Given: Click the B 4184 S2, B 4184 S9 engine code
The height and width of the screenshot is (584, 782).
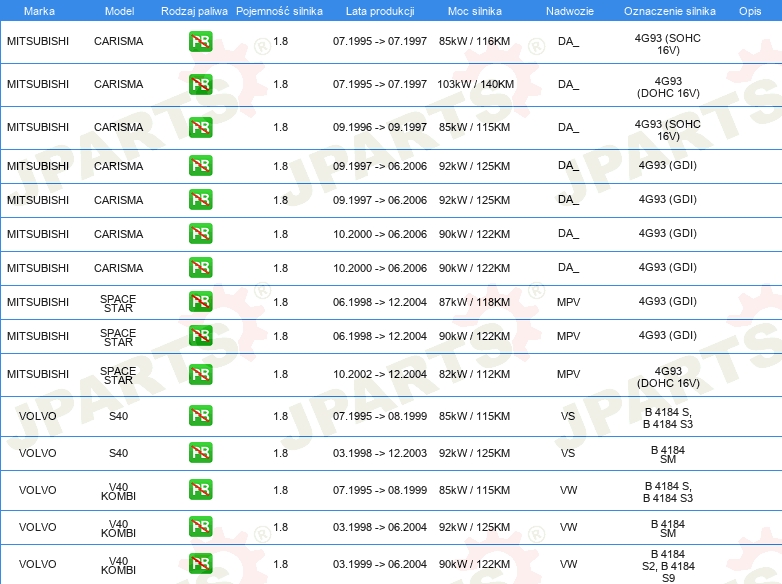Looking at the screenshot, I should (667, 565).
